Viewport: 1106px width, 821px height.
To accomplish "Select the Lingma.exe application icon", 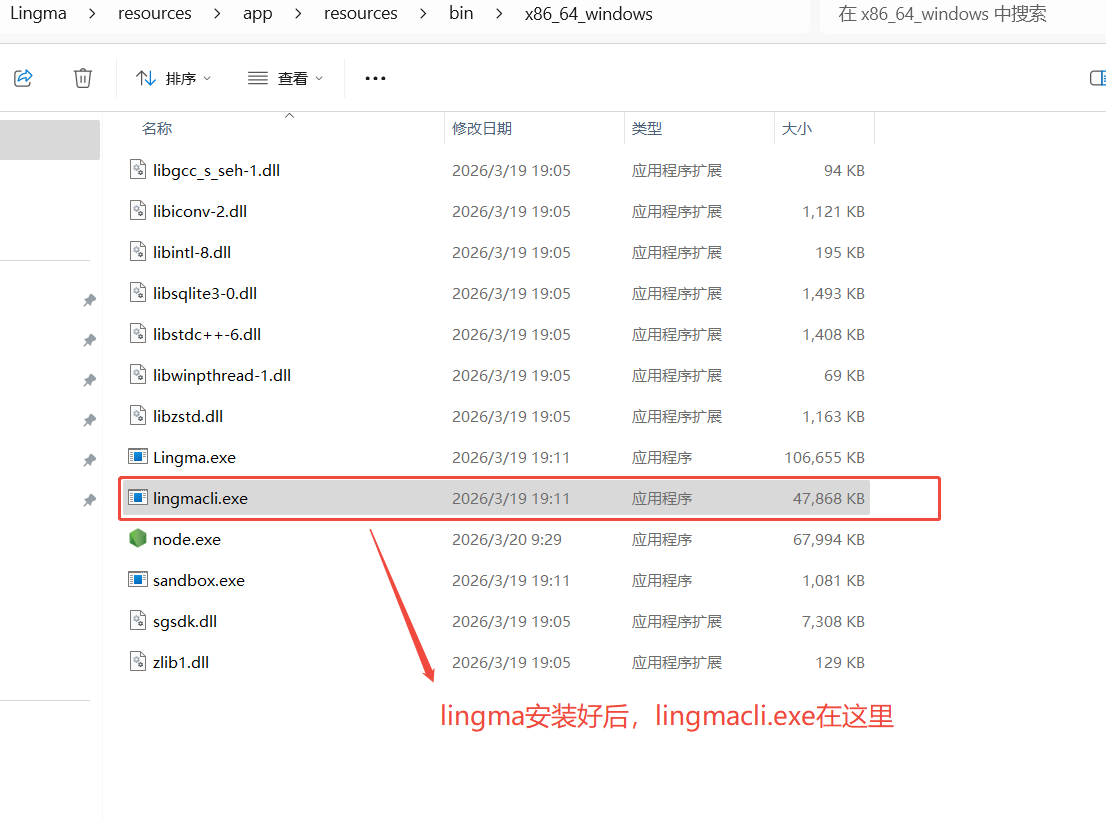I will [x=138, y=456].
